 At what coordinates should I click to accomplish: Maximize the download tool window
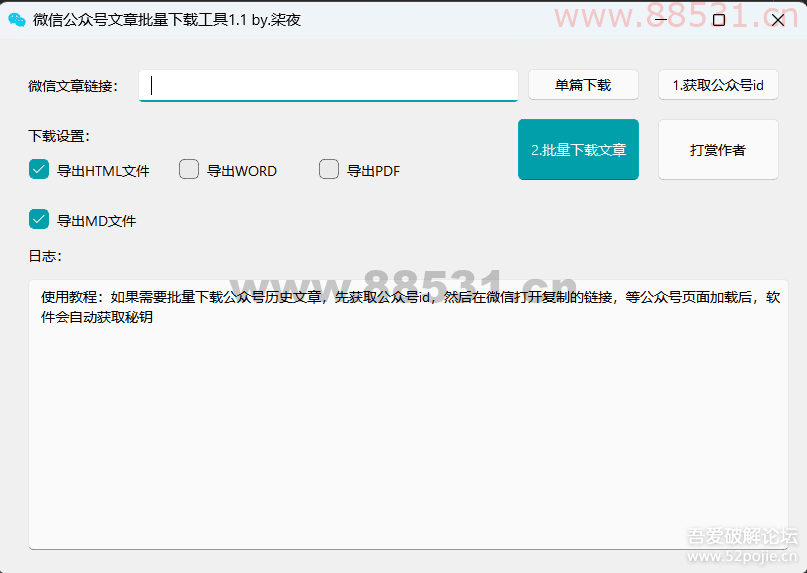click(x=718, y=19)
